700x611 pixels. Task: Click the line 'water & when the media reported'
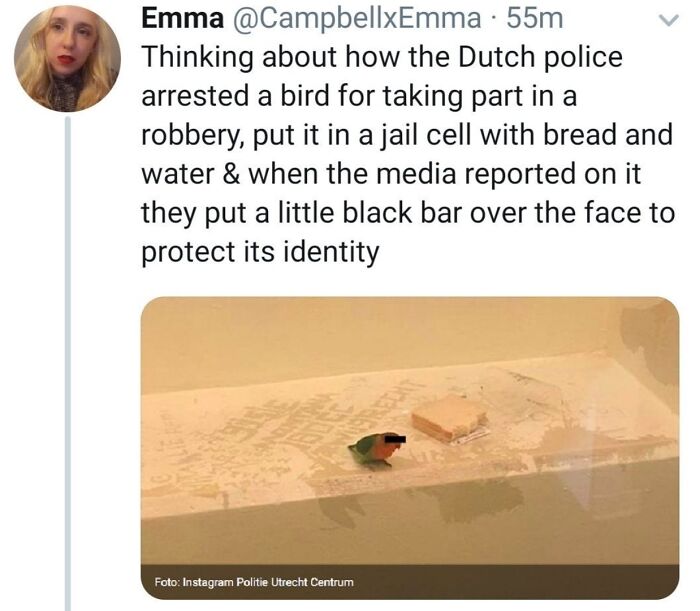(x=392, y=175)
